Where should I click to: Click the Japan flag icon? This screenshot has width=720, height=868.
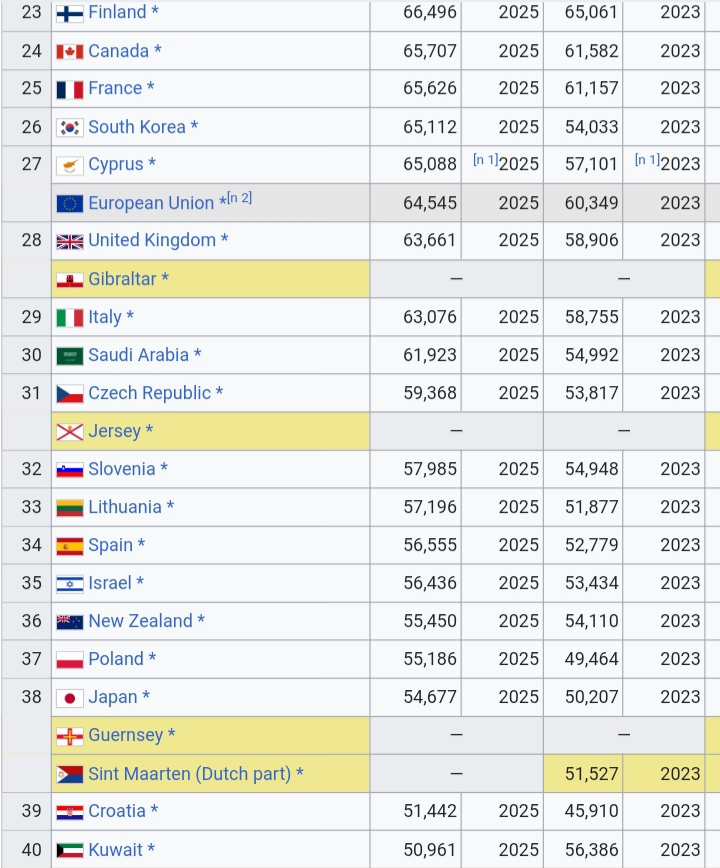click(70, 698)
